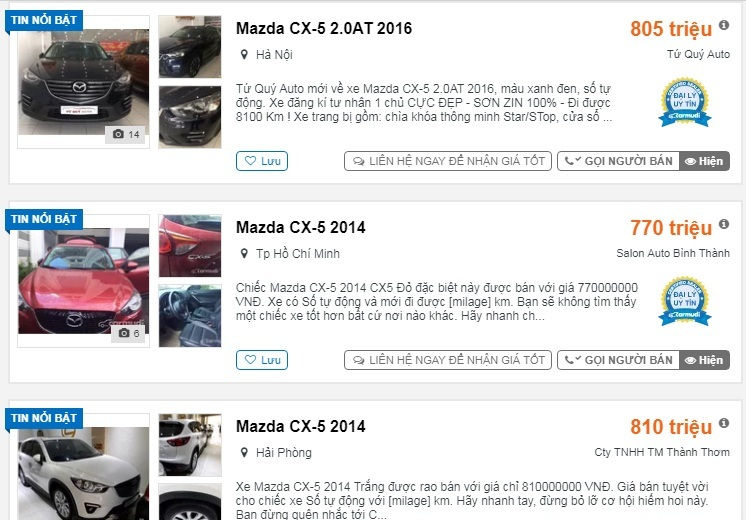Open headlight thumbnail of black Mazda CX-5

190,117
